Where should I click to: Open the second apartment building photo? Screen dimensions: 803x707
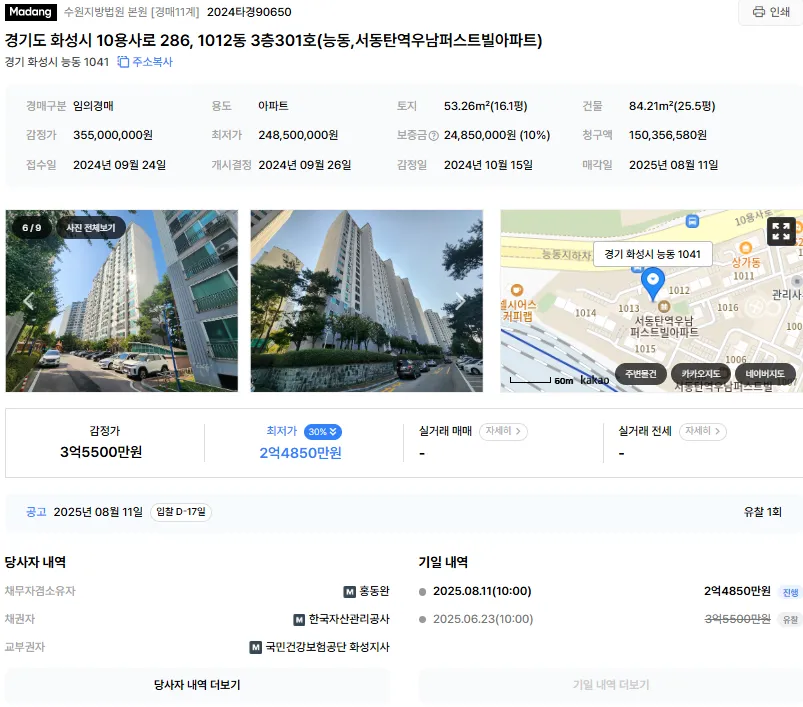(367, 301)
